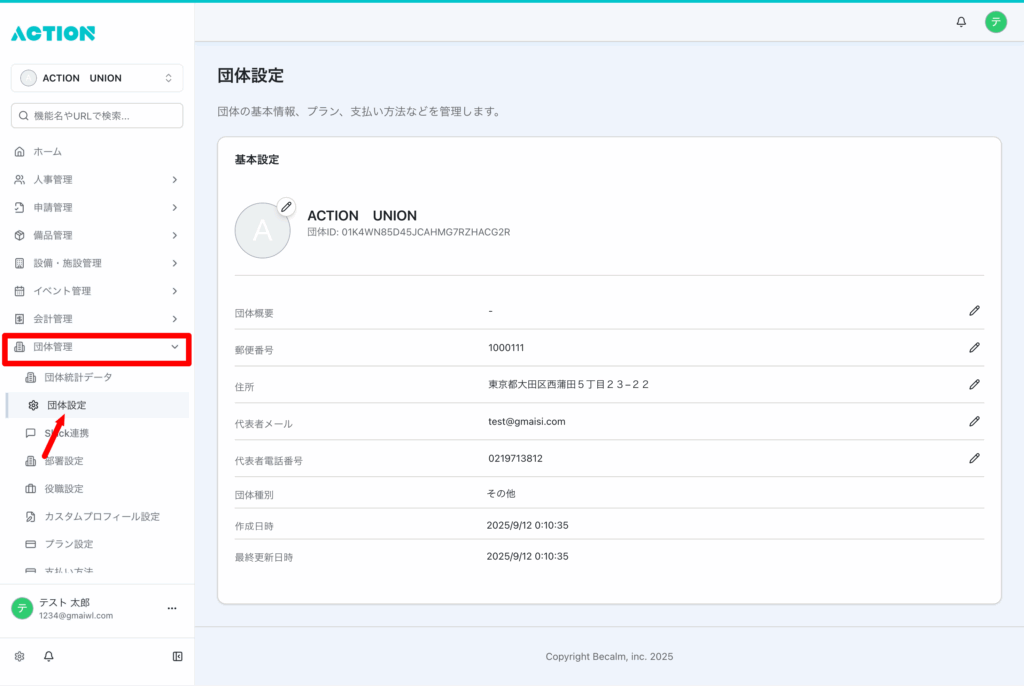Viewport: 1024px width, 686px height.
Task: Click the pencil icon next to 団体概要
Action: point(974,311)
